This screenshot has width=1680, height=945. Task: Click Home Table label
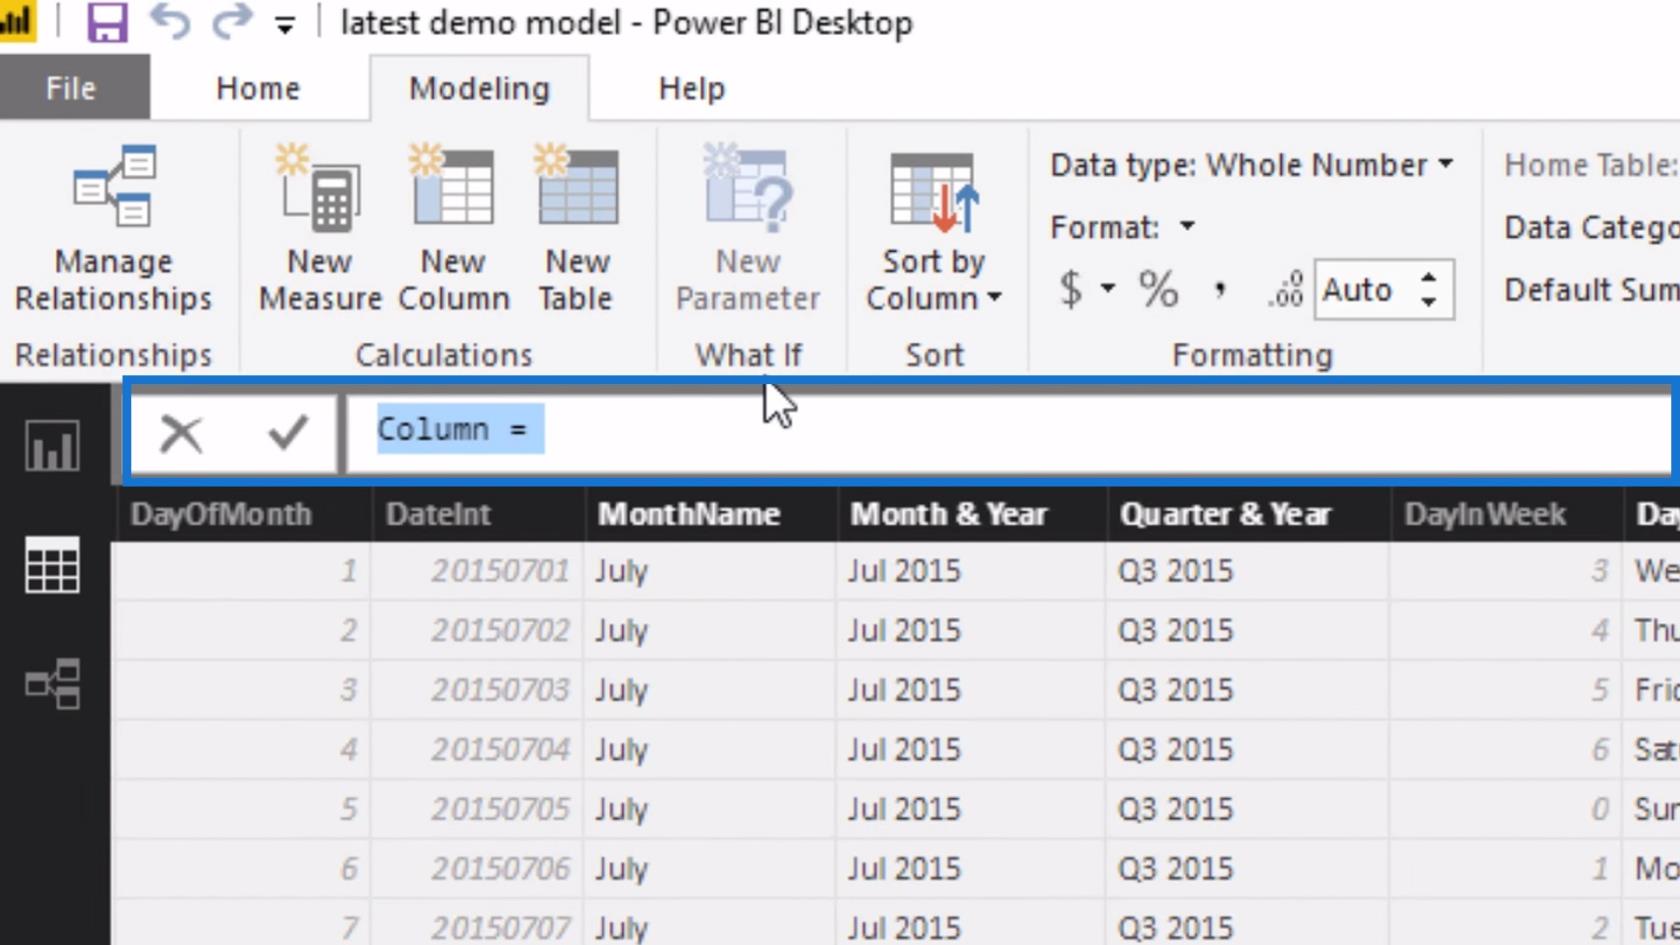click(1591, 165)
